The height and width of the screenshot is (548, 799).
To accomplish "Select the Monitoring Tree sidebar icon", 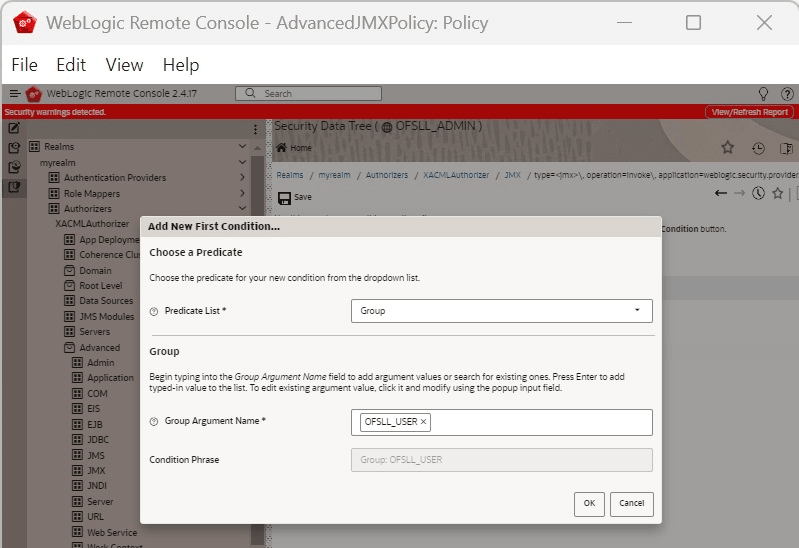I will (x=14, y=167).
